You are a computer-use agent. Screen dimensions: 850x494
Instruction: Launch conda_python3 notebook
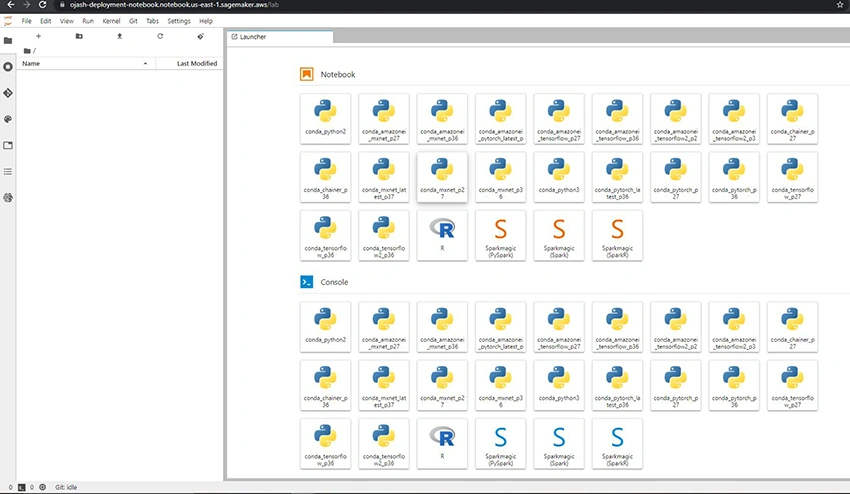pos(559,177)
